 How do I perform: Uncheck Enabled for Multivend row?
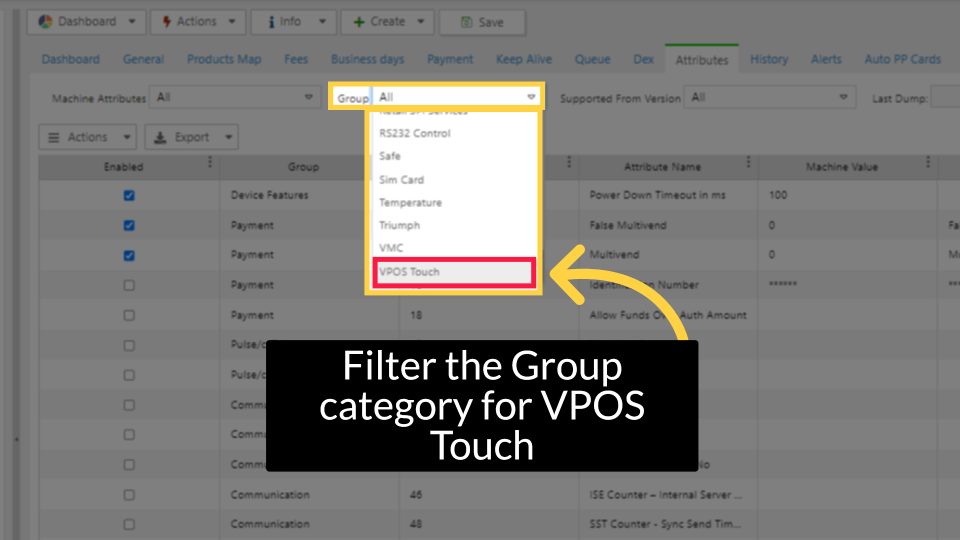(129, 255)
